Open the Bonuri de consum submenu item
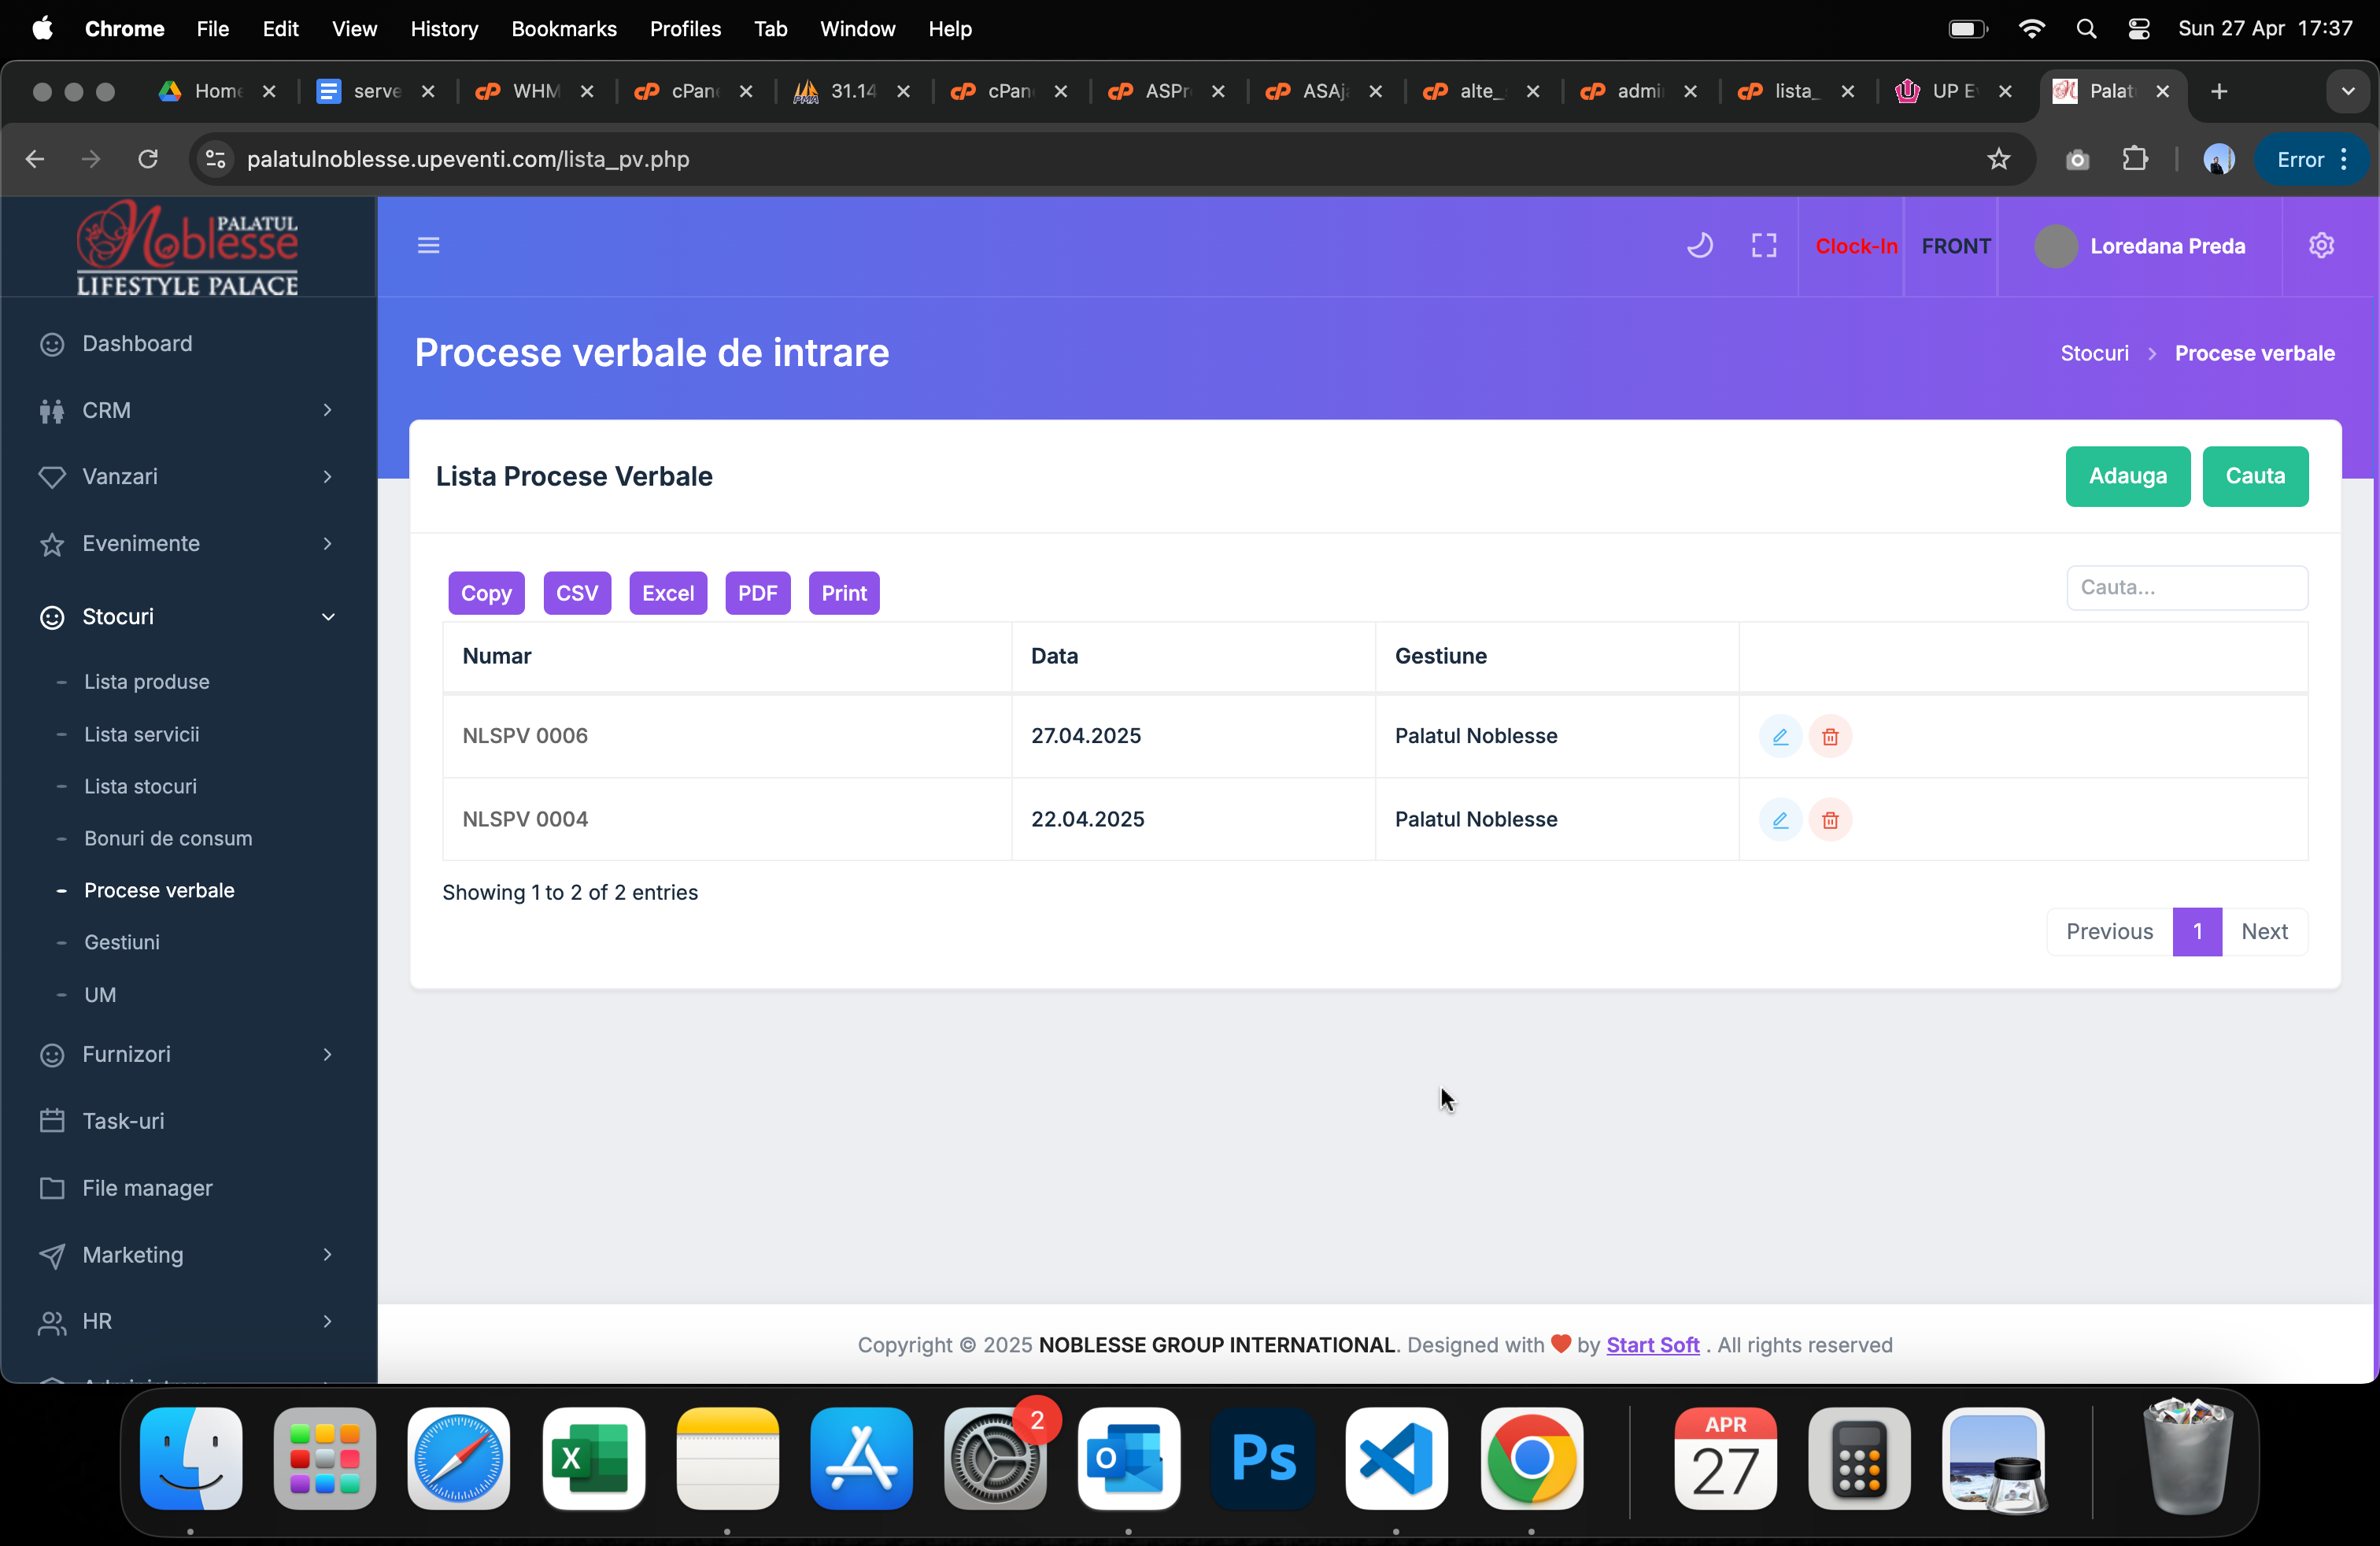The height and width of the screenshot is (1546, 2380). coord(168,838)
